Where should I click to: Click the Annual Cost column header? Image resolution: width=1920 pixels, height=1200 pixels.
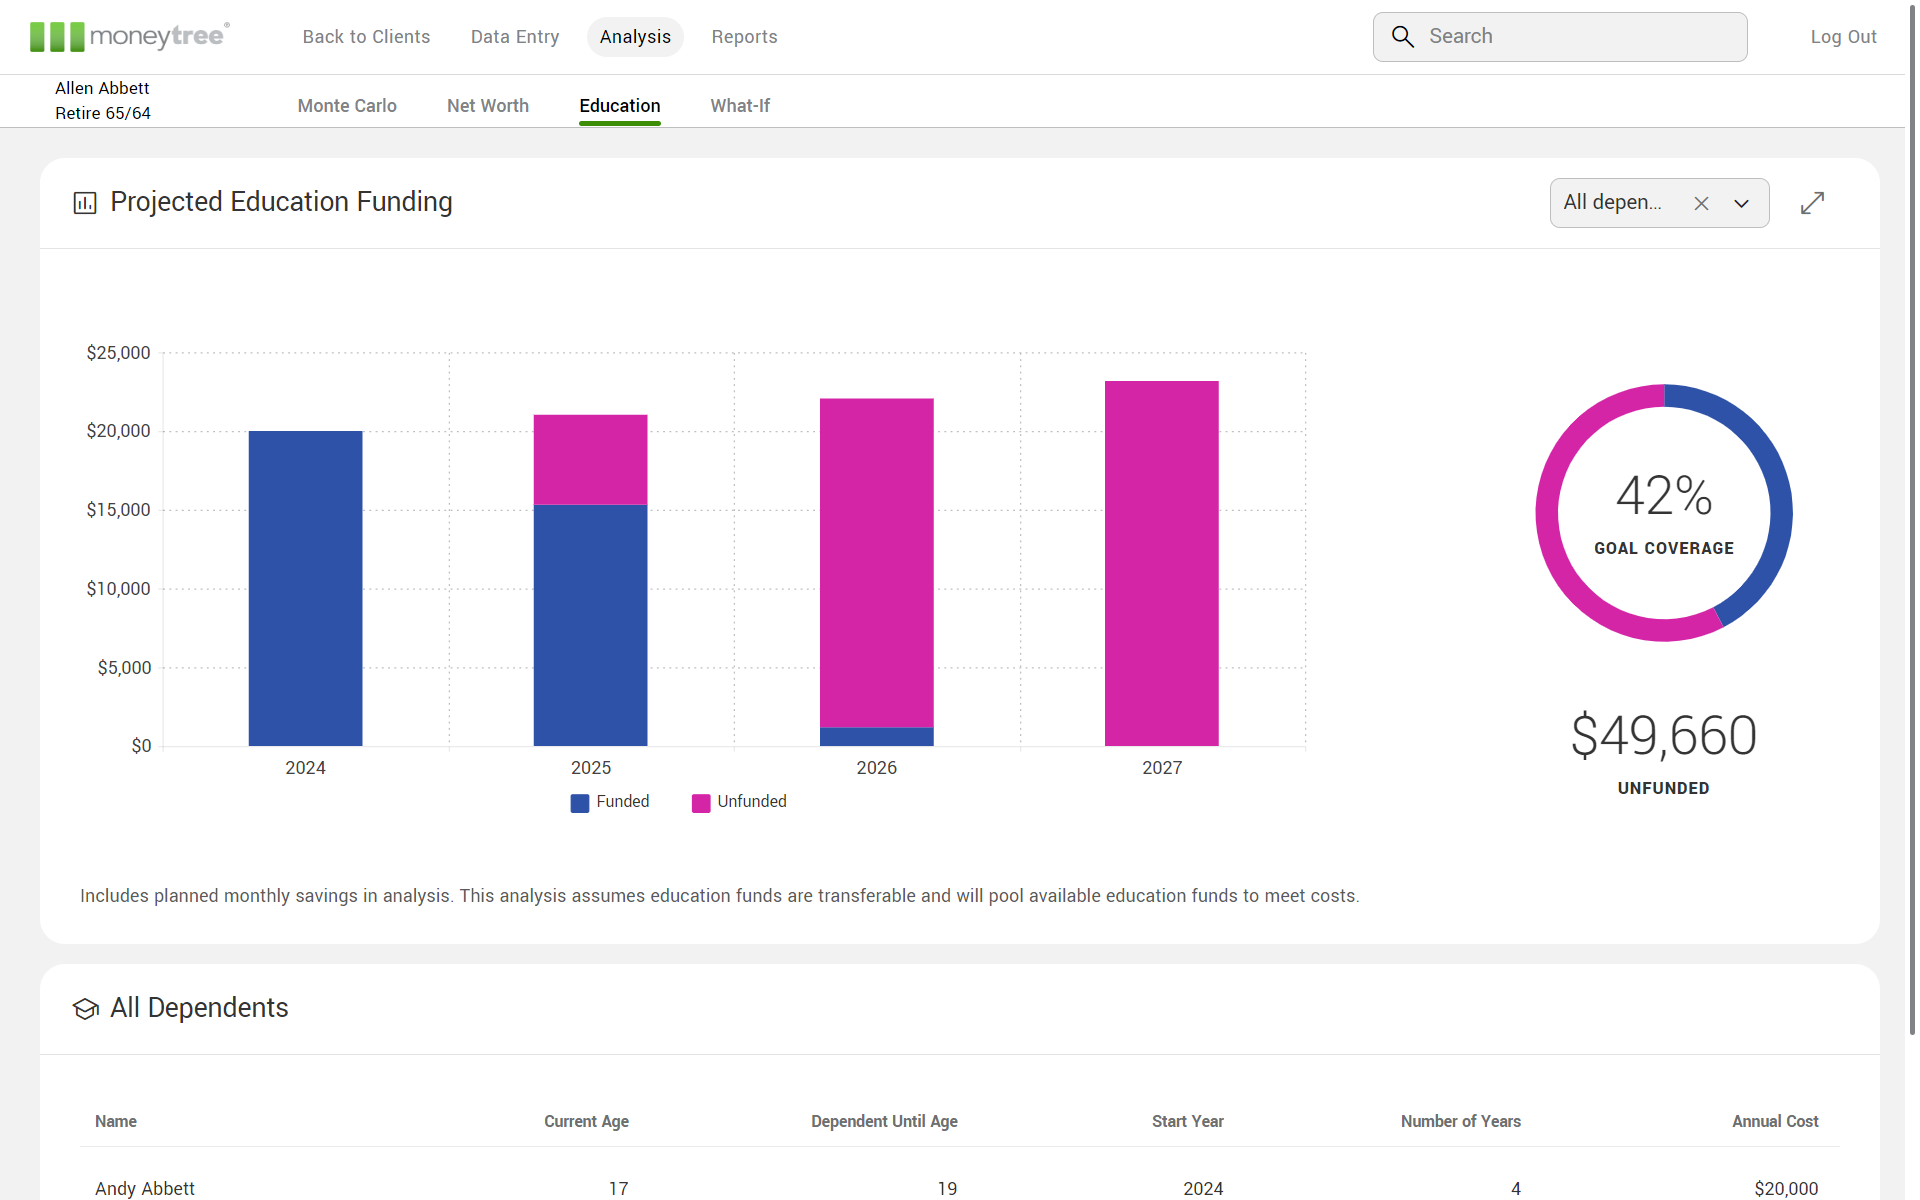point(1775,1122)
